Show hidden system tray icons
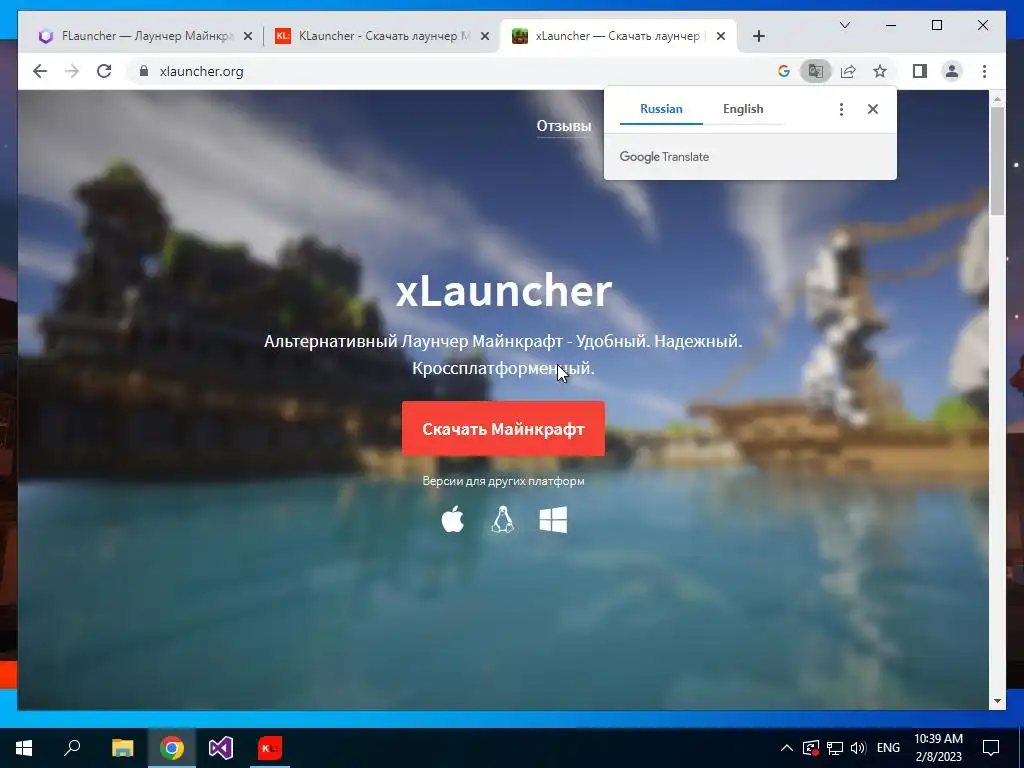This screenshot has height=768, width=1024. [x=787, y=748]
